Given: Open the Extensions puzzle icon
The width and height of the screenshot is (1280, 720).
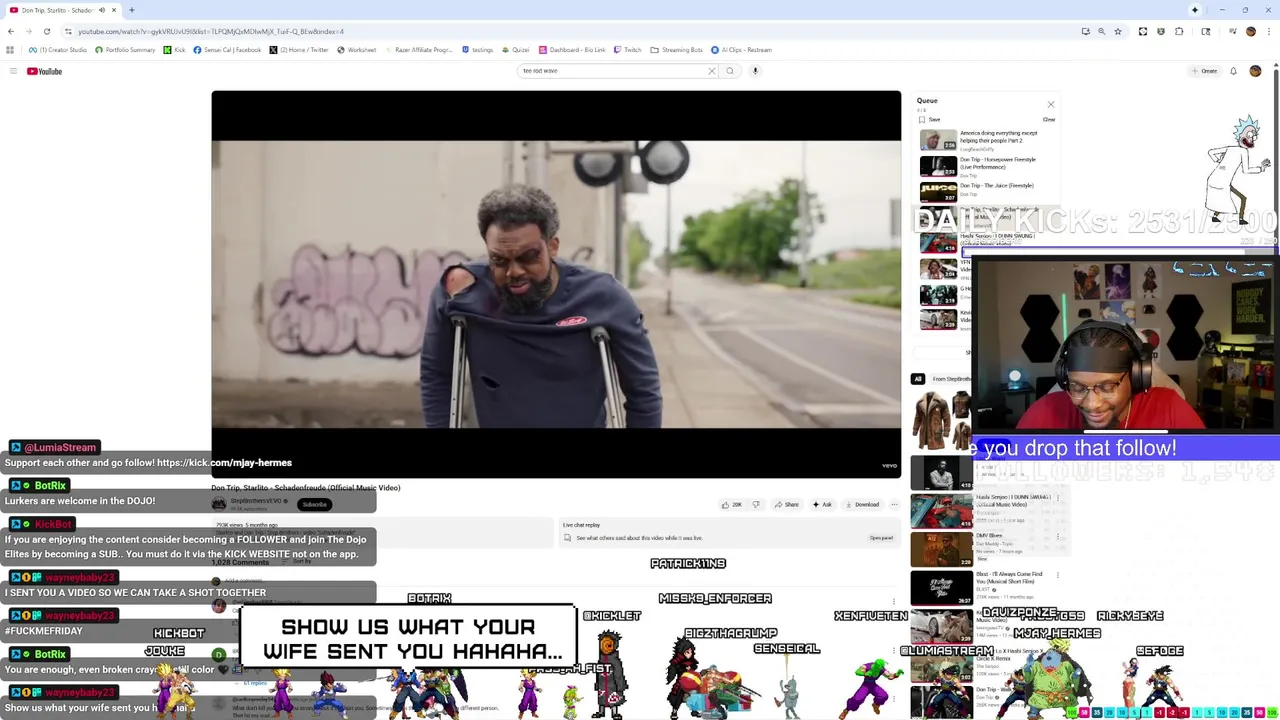Looking at the screenshot, I should pyautogui.click(x=1179, y=31).
